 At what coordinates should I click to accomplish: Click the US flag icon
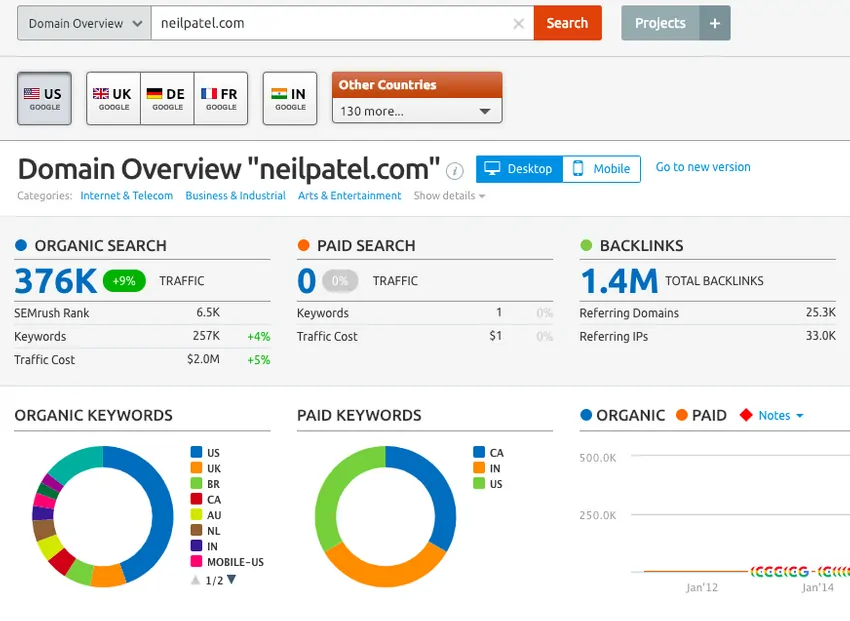coord(31,94)
